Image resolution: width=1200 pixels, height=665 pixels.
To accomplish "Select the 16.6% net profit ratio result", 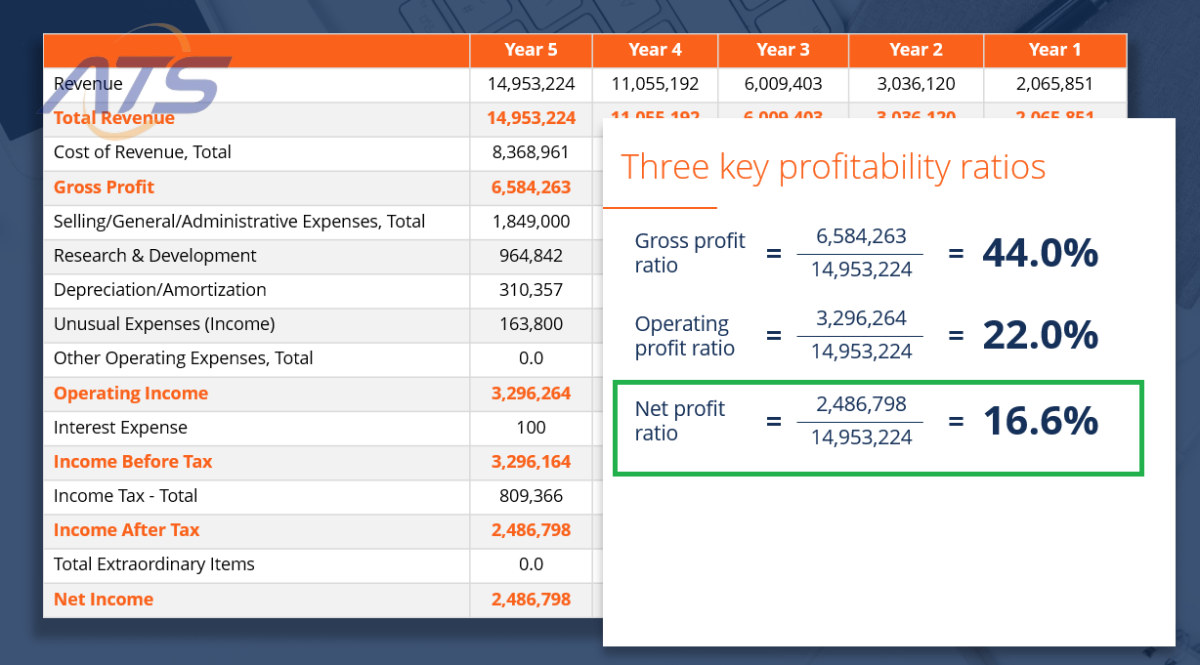I will [1040, 421].
